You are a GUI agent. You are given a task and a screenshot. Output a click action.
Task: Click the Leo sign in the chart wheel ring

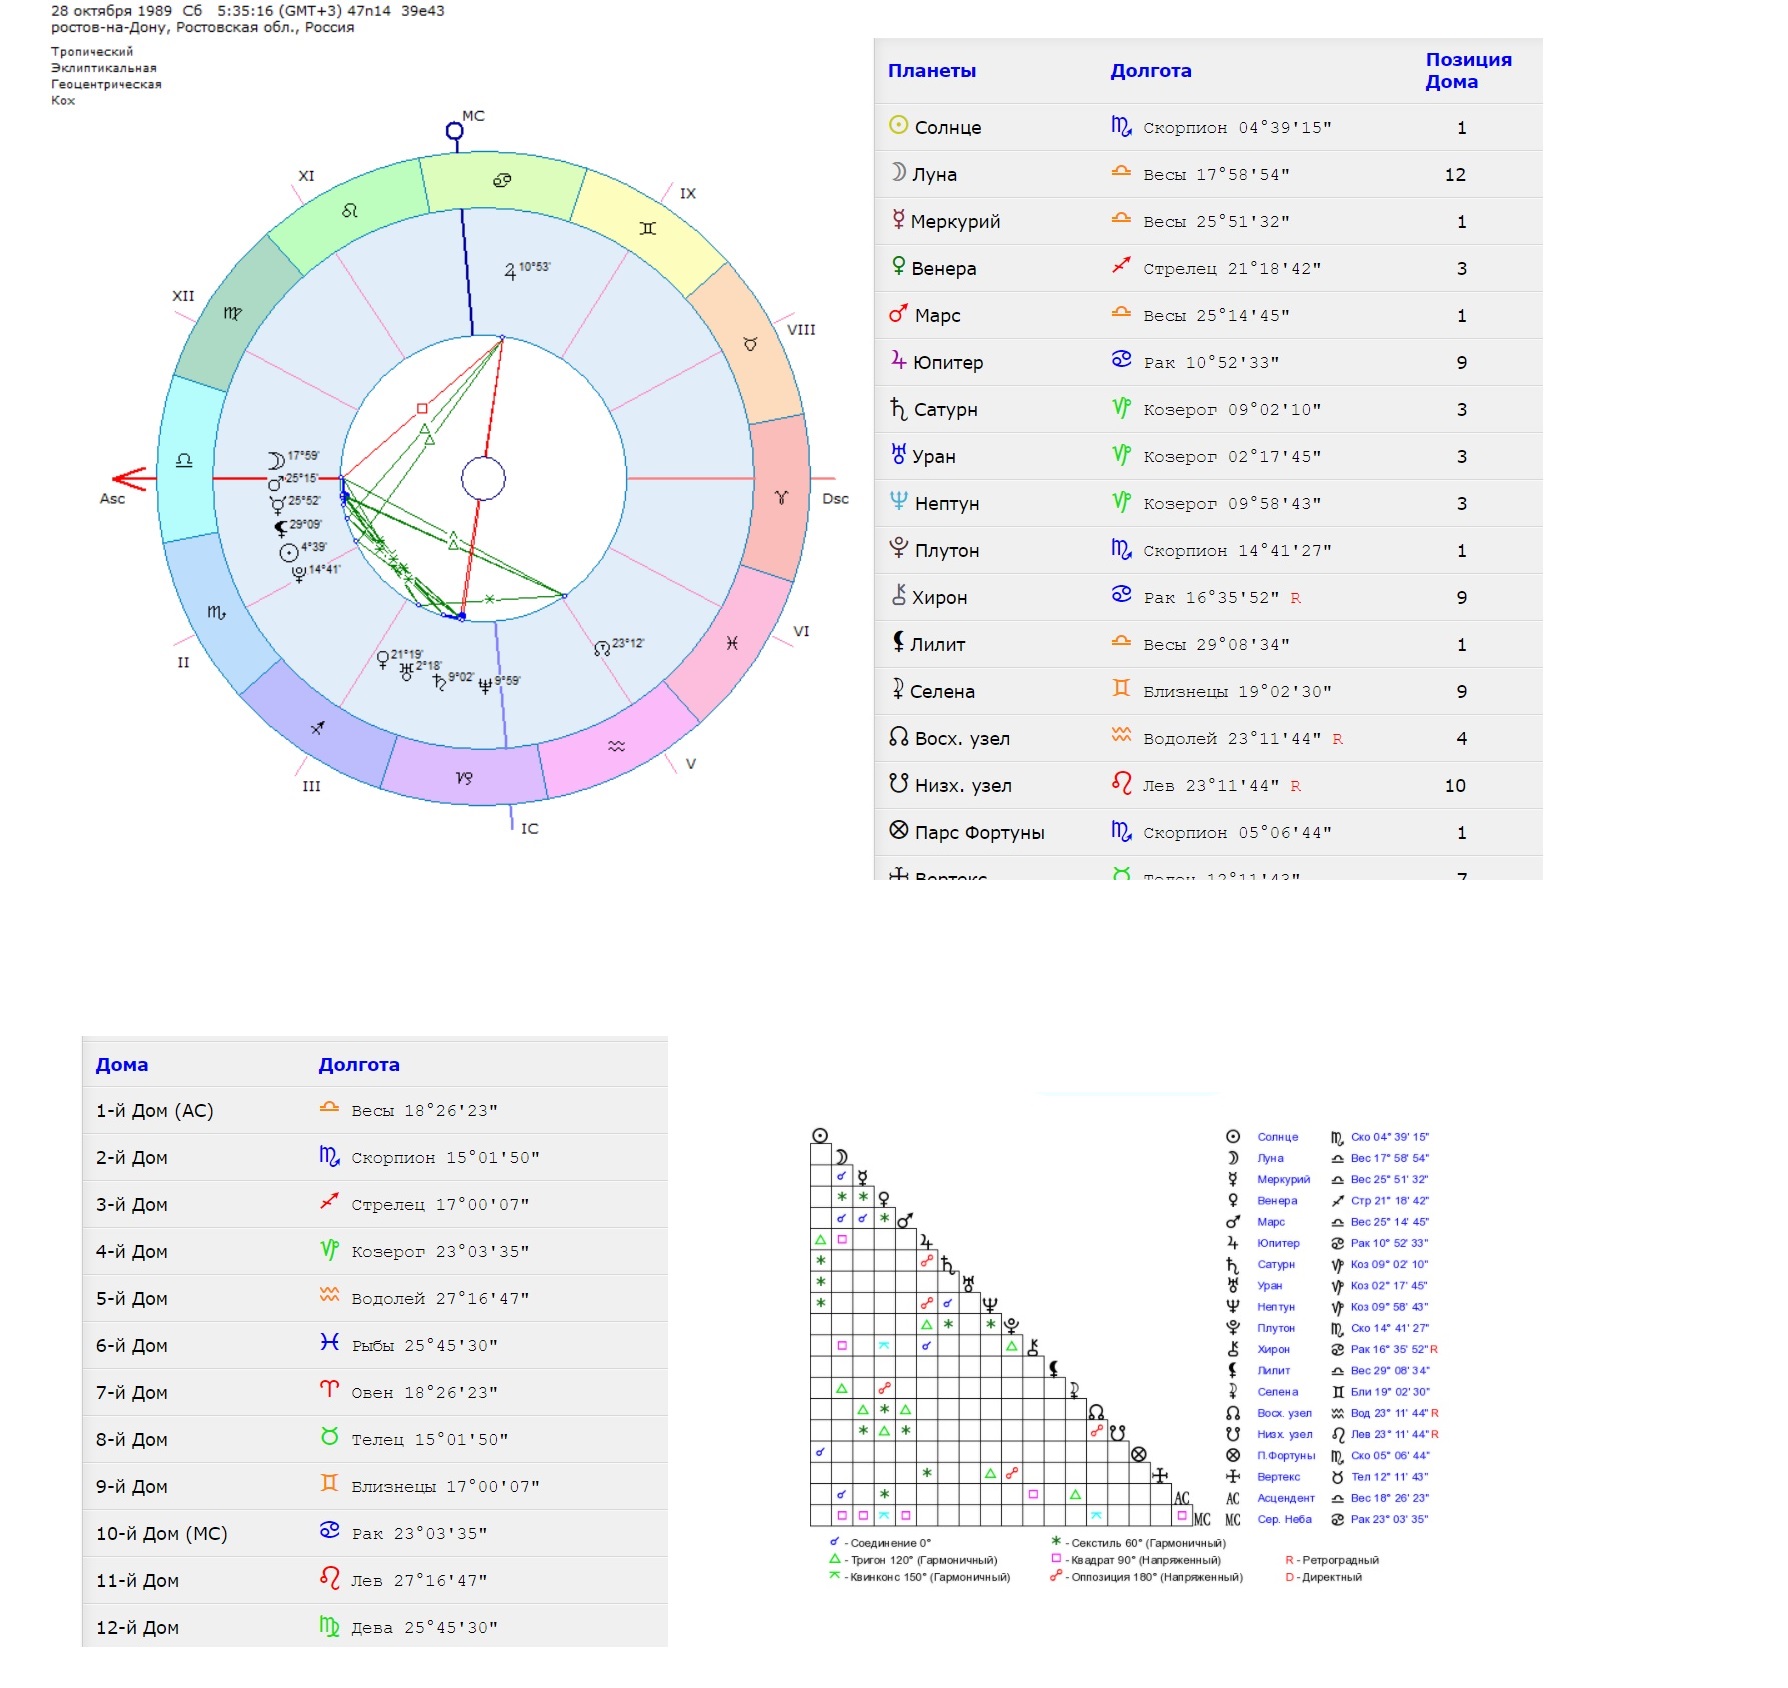click(349, 211)
